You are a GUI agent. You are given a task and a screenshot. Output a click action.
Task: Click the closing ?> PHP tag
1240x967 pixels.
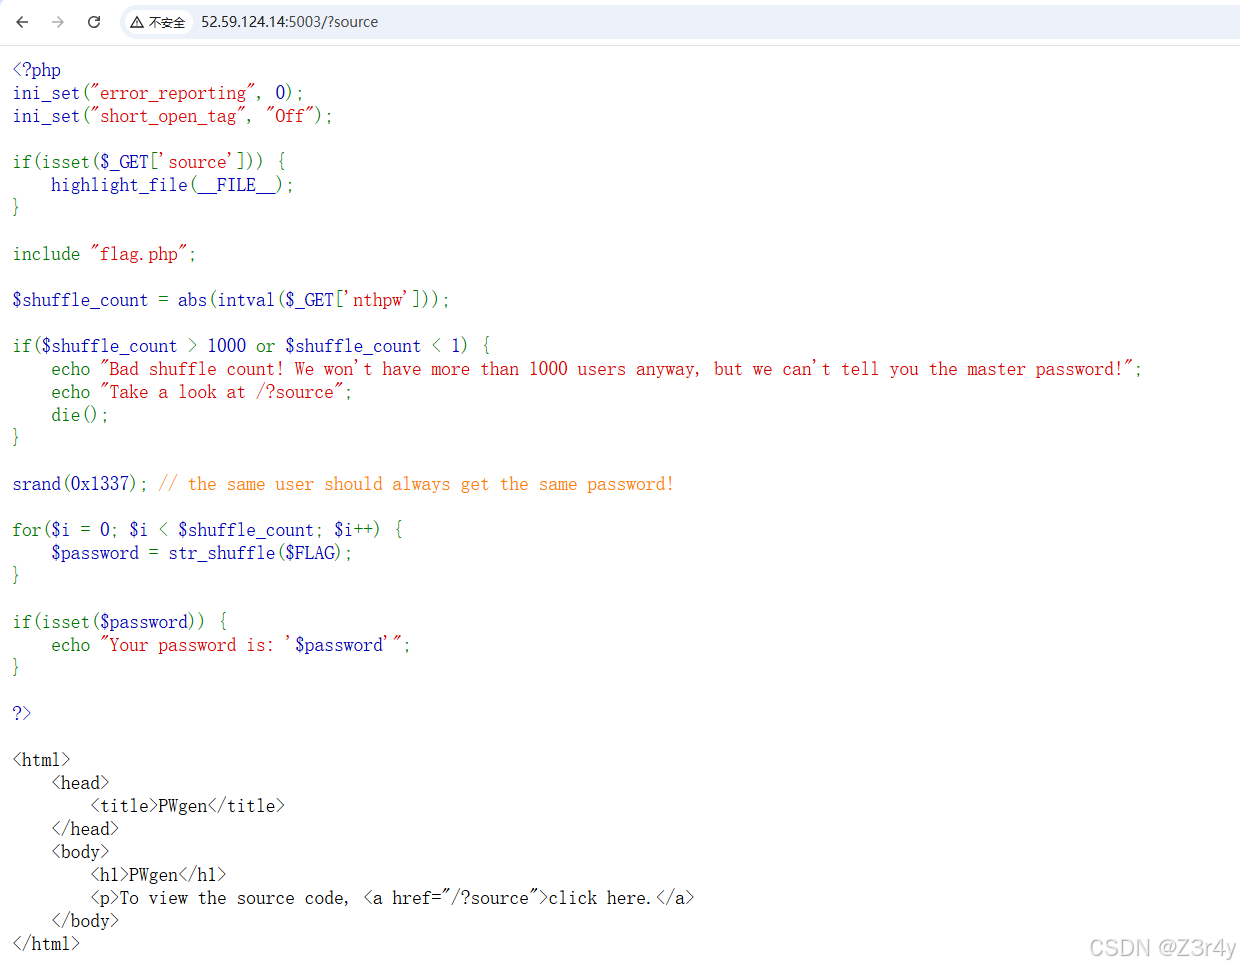(21, 712)
